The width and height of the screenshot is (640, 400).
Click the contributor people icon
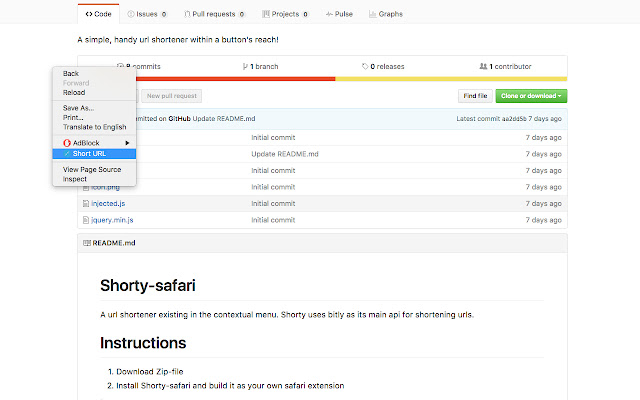pyautogui.click(x=483, y=66)
